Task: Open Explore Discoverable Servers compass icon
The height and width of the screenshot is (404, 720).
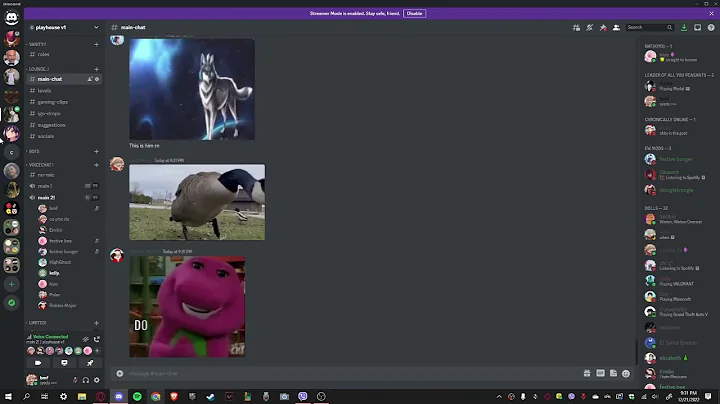Action: tap(11, 303)
